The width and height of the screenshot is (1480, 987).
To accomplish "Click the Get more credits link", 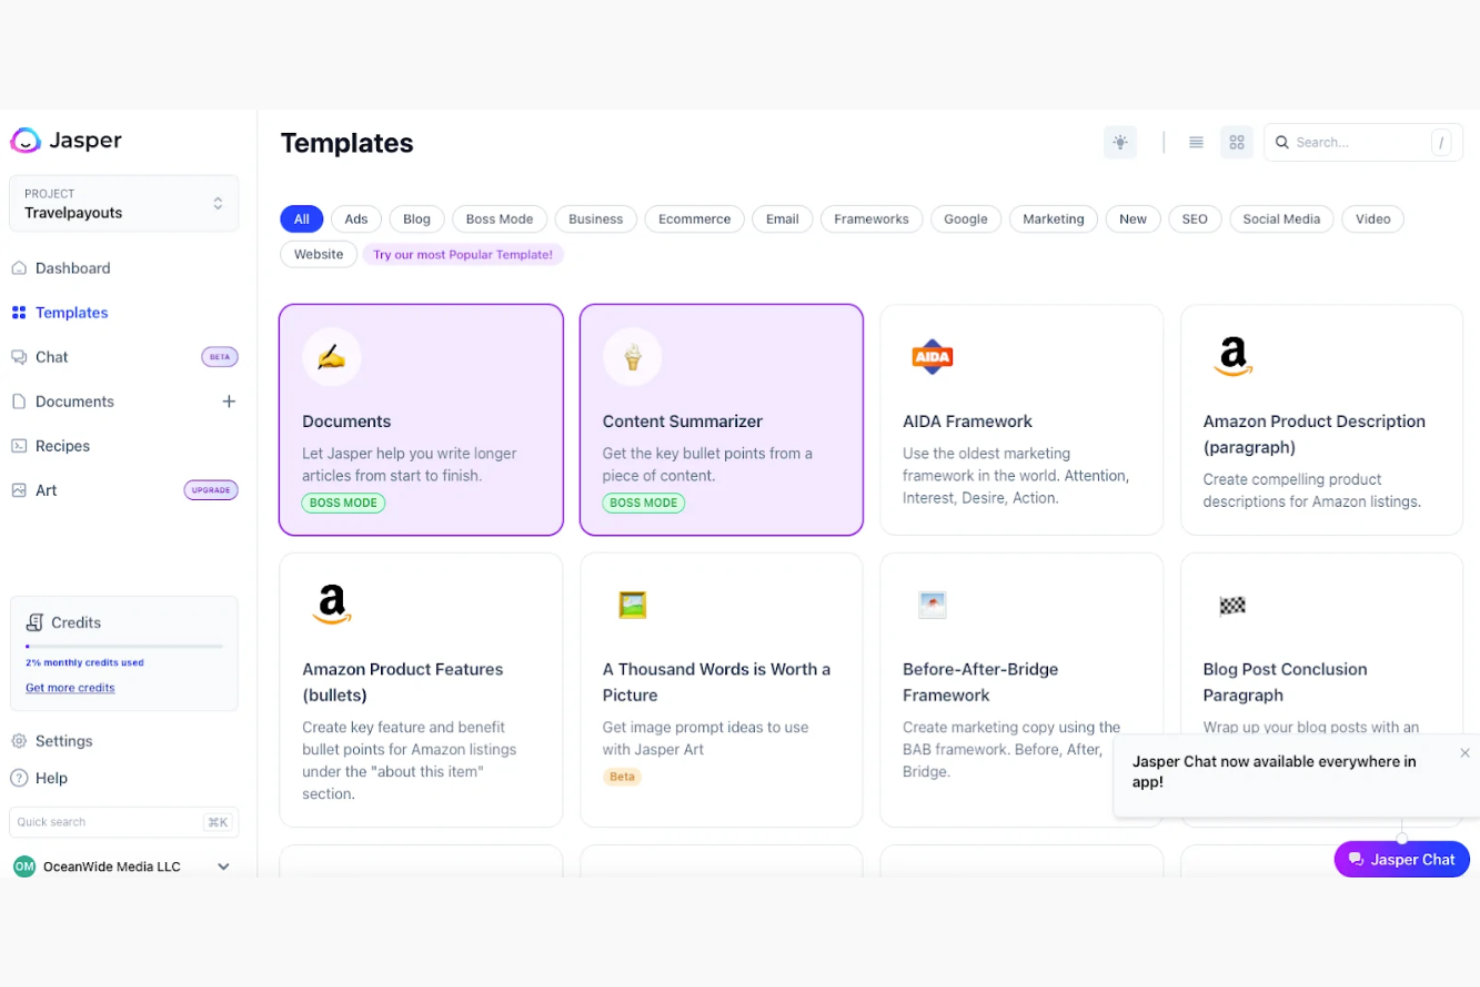I will pyautogui.click(x=70, y=688).
